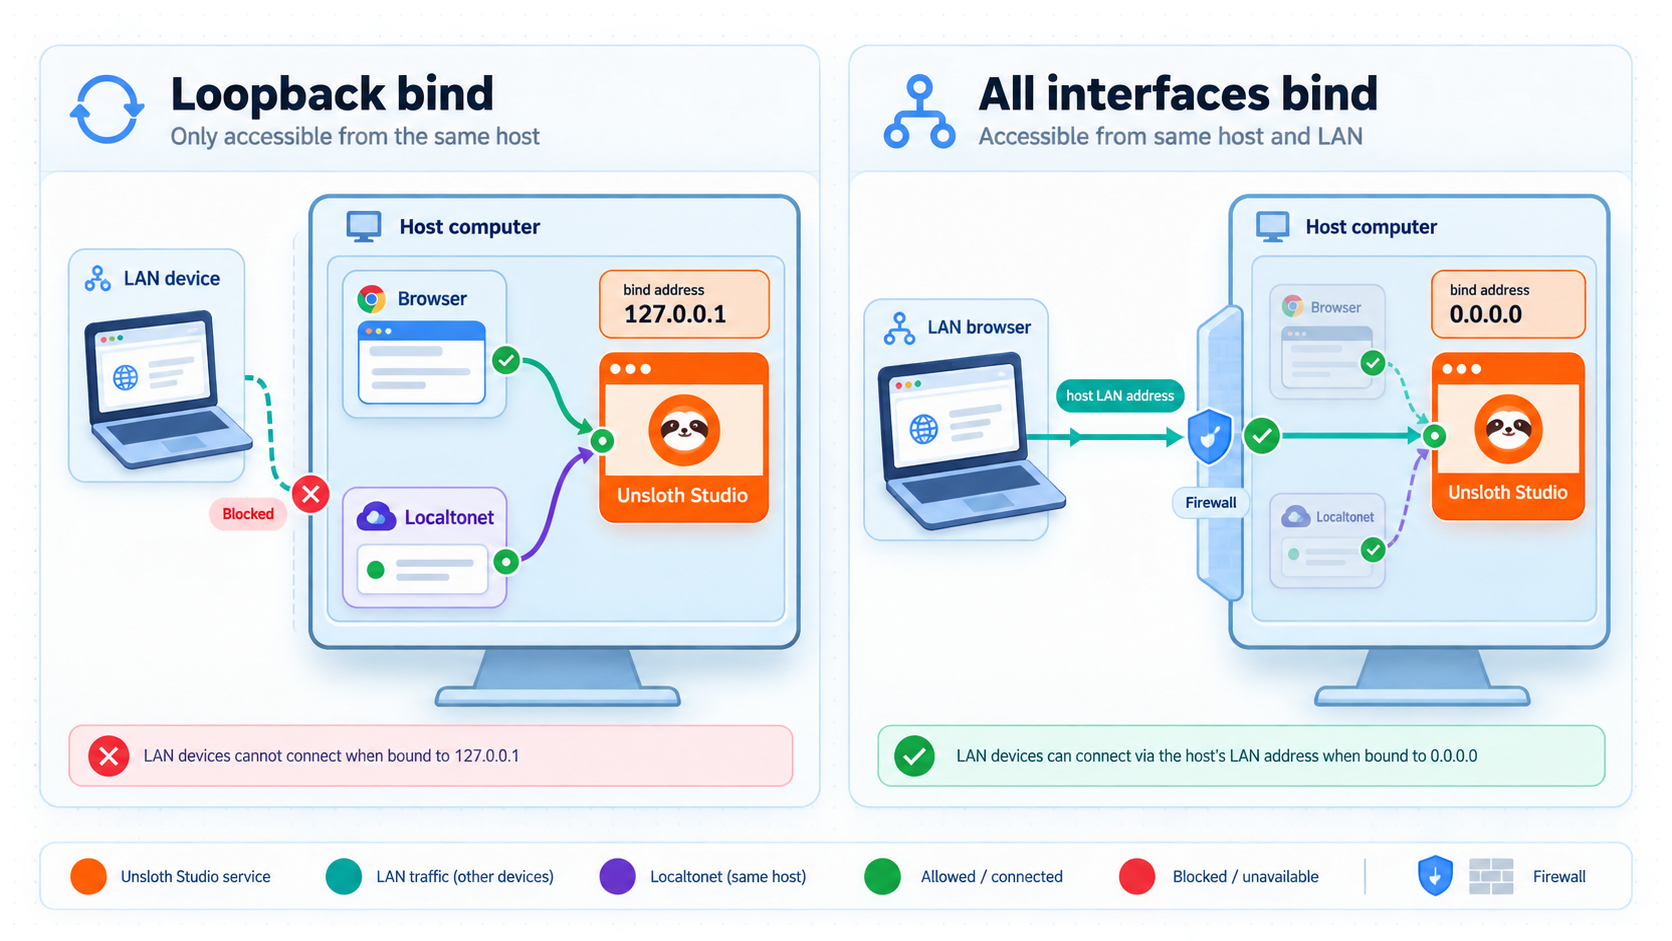Click "Only accessible from the same host" subtitle
The height and width of the screenshot is (941, 1672).
355,136
